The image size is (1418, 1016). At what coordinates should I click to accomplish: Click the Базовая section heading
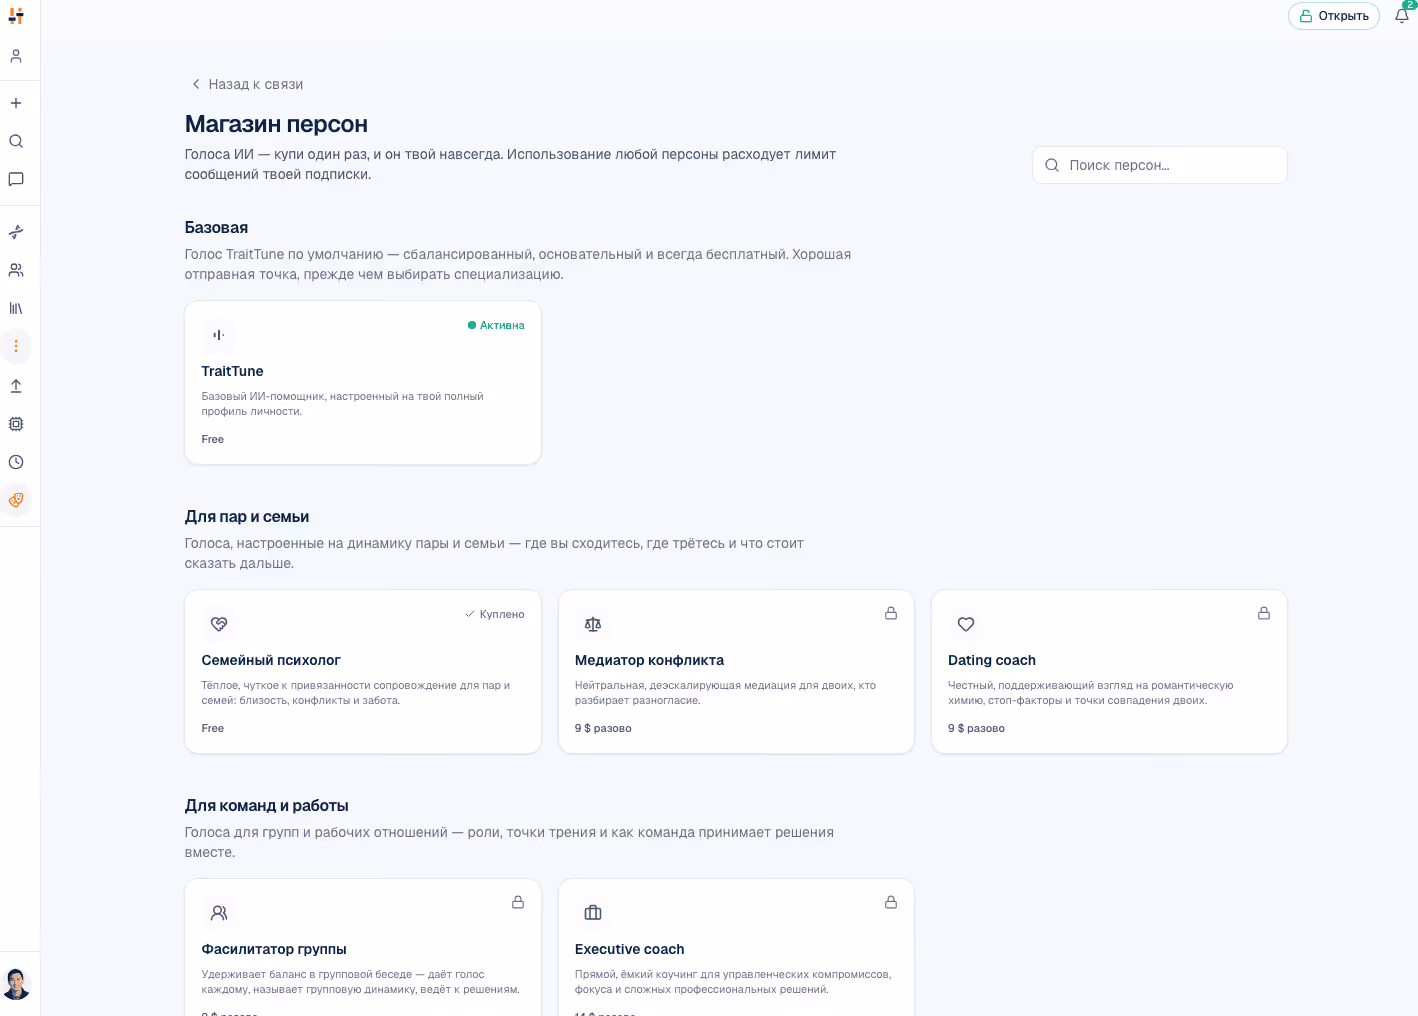point(216,228)
